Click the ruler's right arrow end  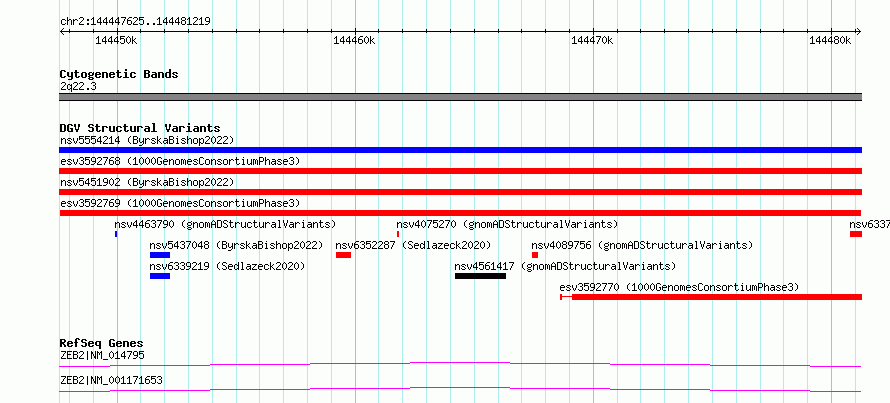click(x=858, y=31)
